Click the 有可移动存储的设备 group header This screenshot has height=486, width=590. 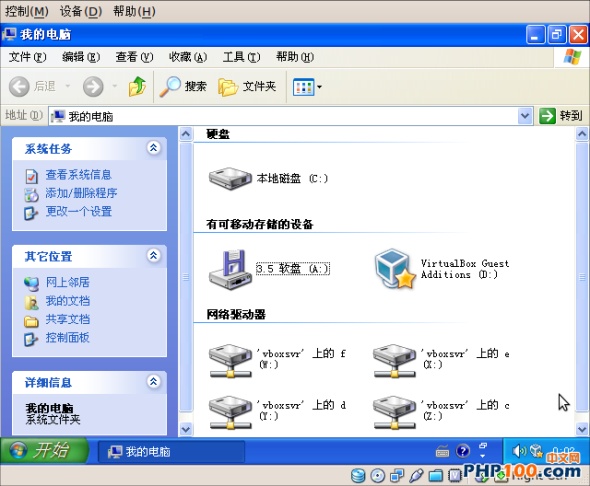260,225
